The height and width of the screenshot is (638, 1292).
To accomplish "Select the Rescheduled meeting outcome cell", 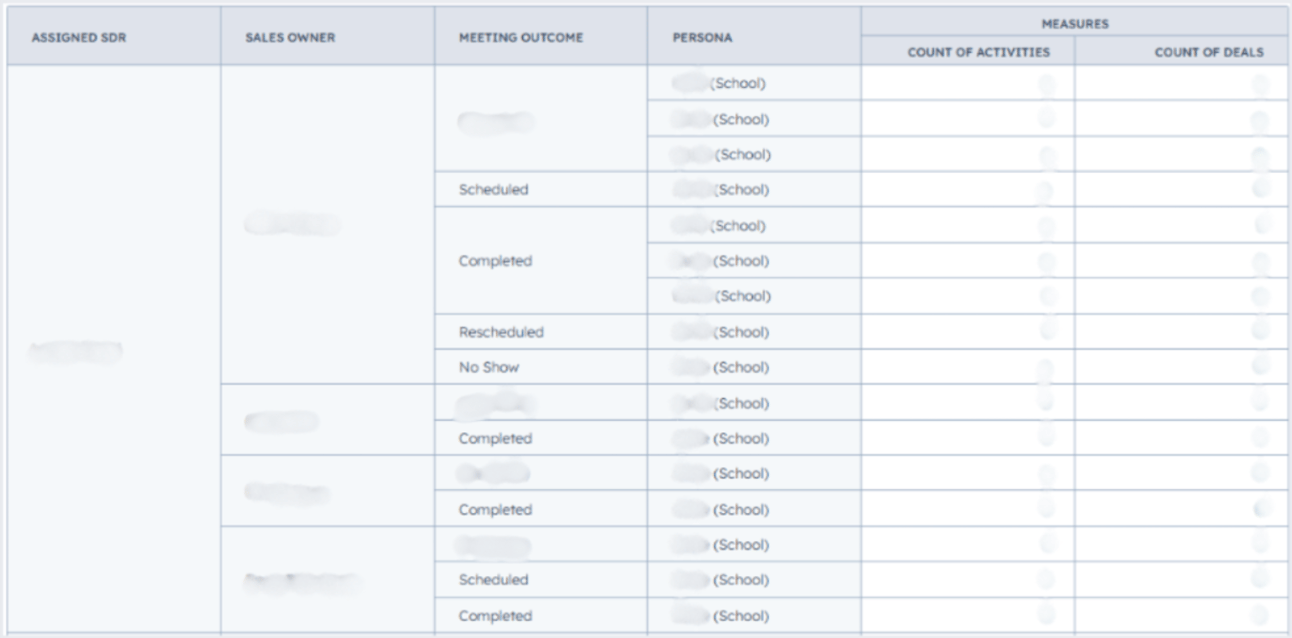I will (501, 332).
